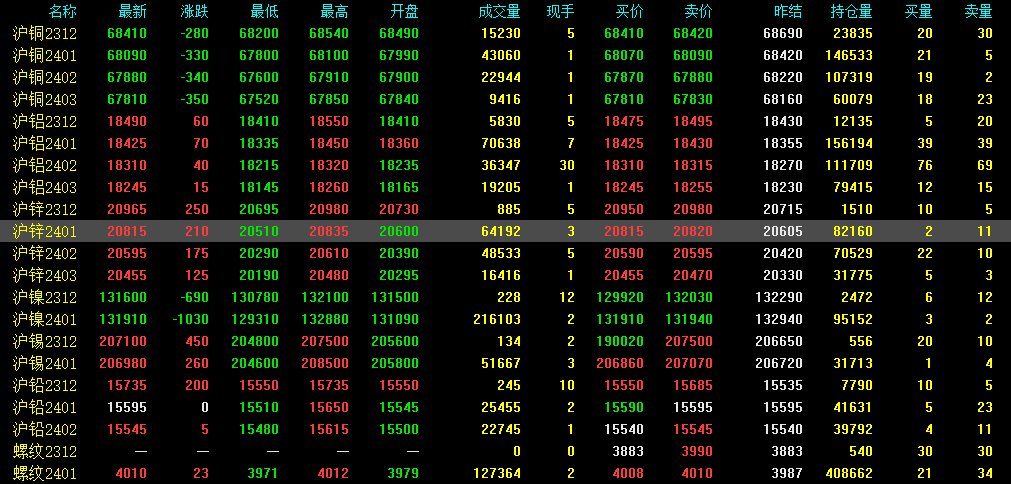Select the 沪铜2401 contract row
This screenshot has width=1011, height=484.
pyautogui.click(x=506, y=55)
